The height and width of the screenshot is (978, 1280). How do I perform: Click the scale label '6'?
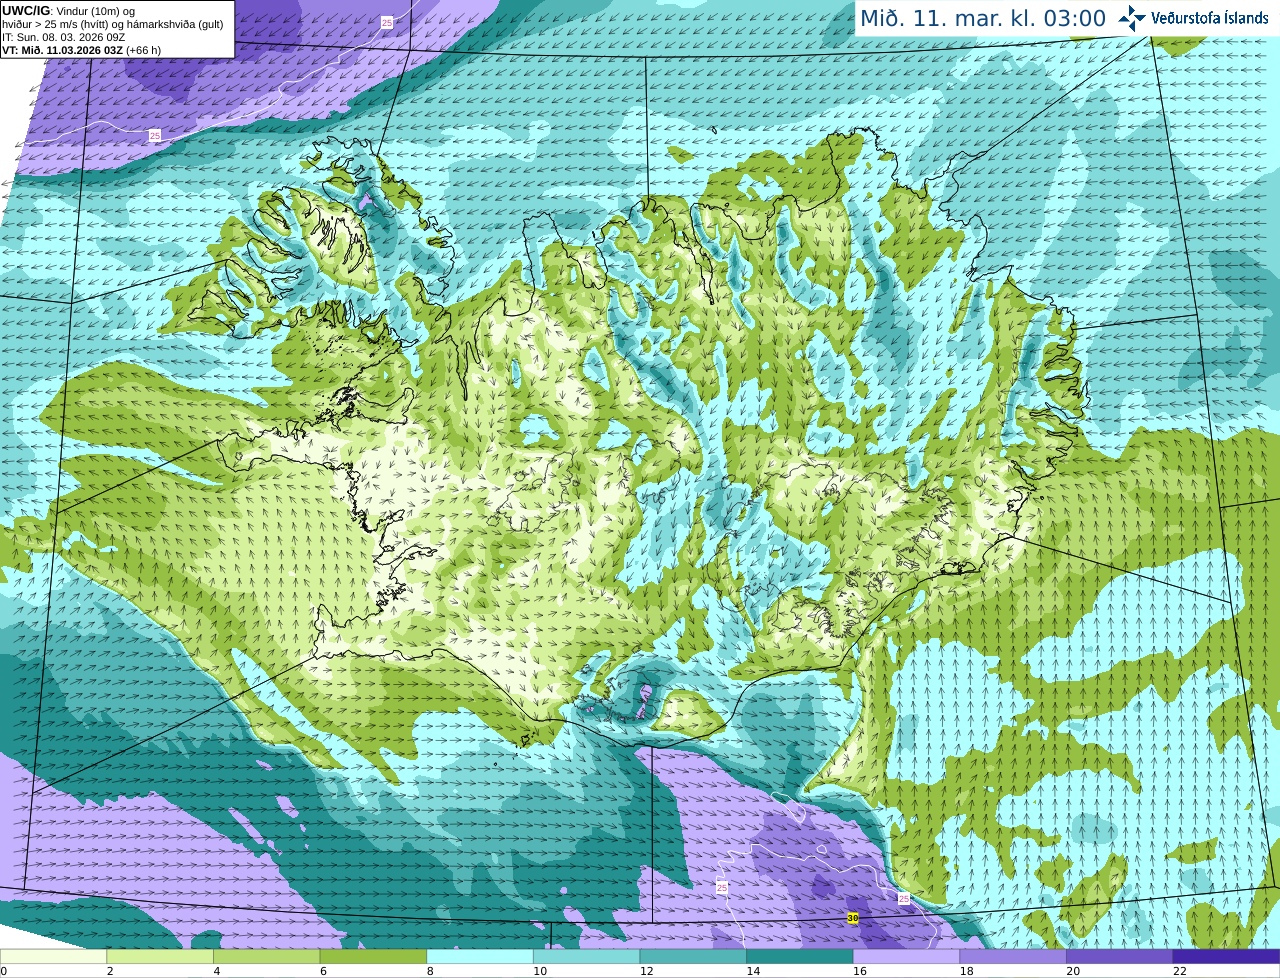tap(323, 971)
